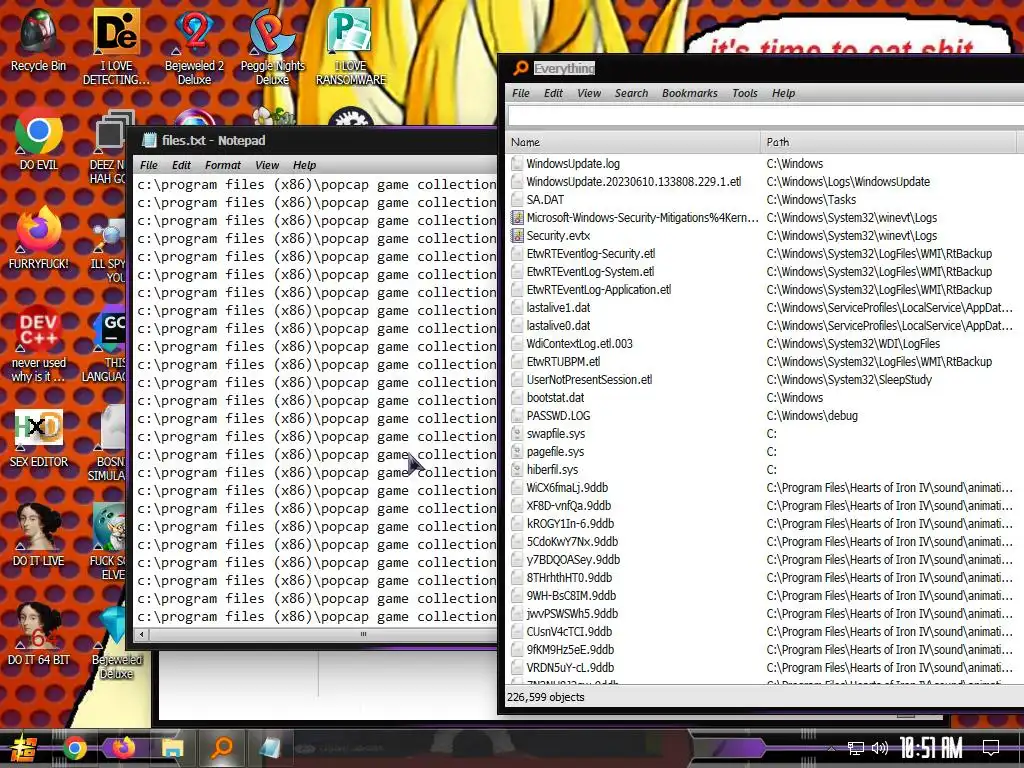Select kROGY1In-6.9ddb in results
This screenshot has width=1024, height=768.
pos(570,524)
